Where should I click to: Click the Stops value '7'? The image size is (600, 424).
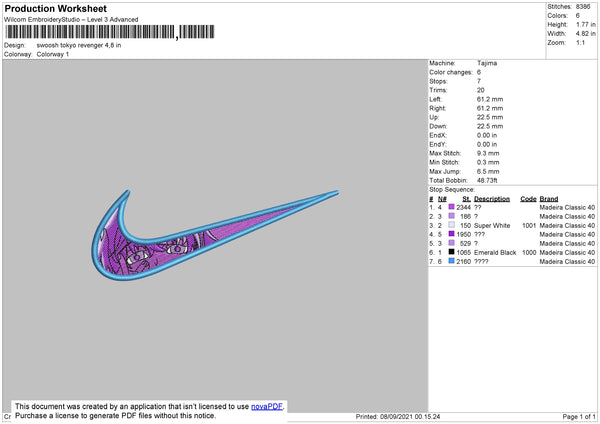[x=479, y=81]
